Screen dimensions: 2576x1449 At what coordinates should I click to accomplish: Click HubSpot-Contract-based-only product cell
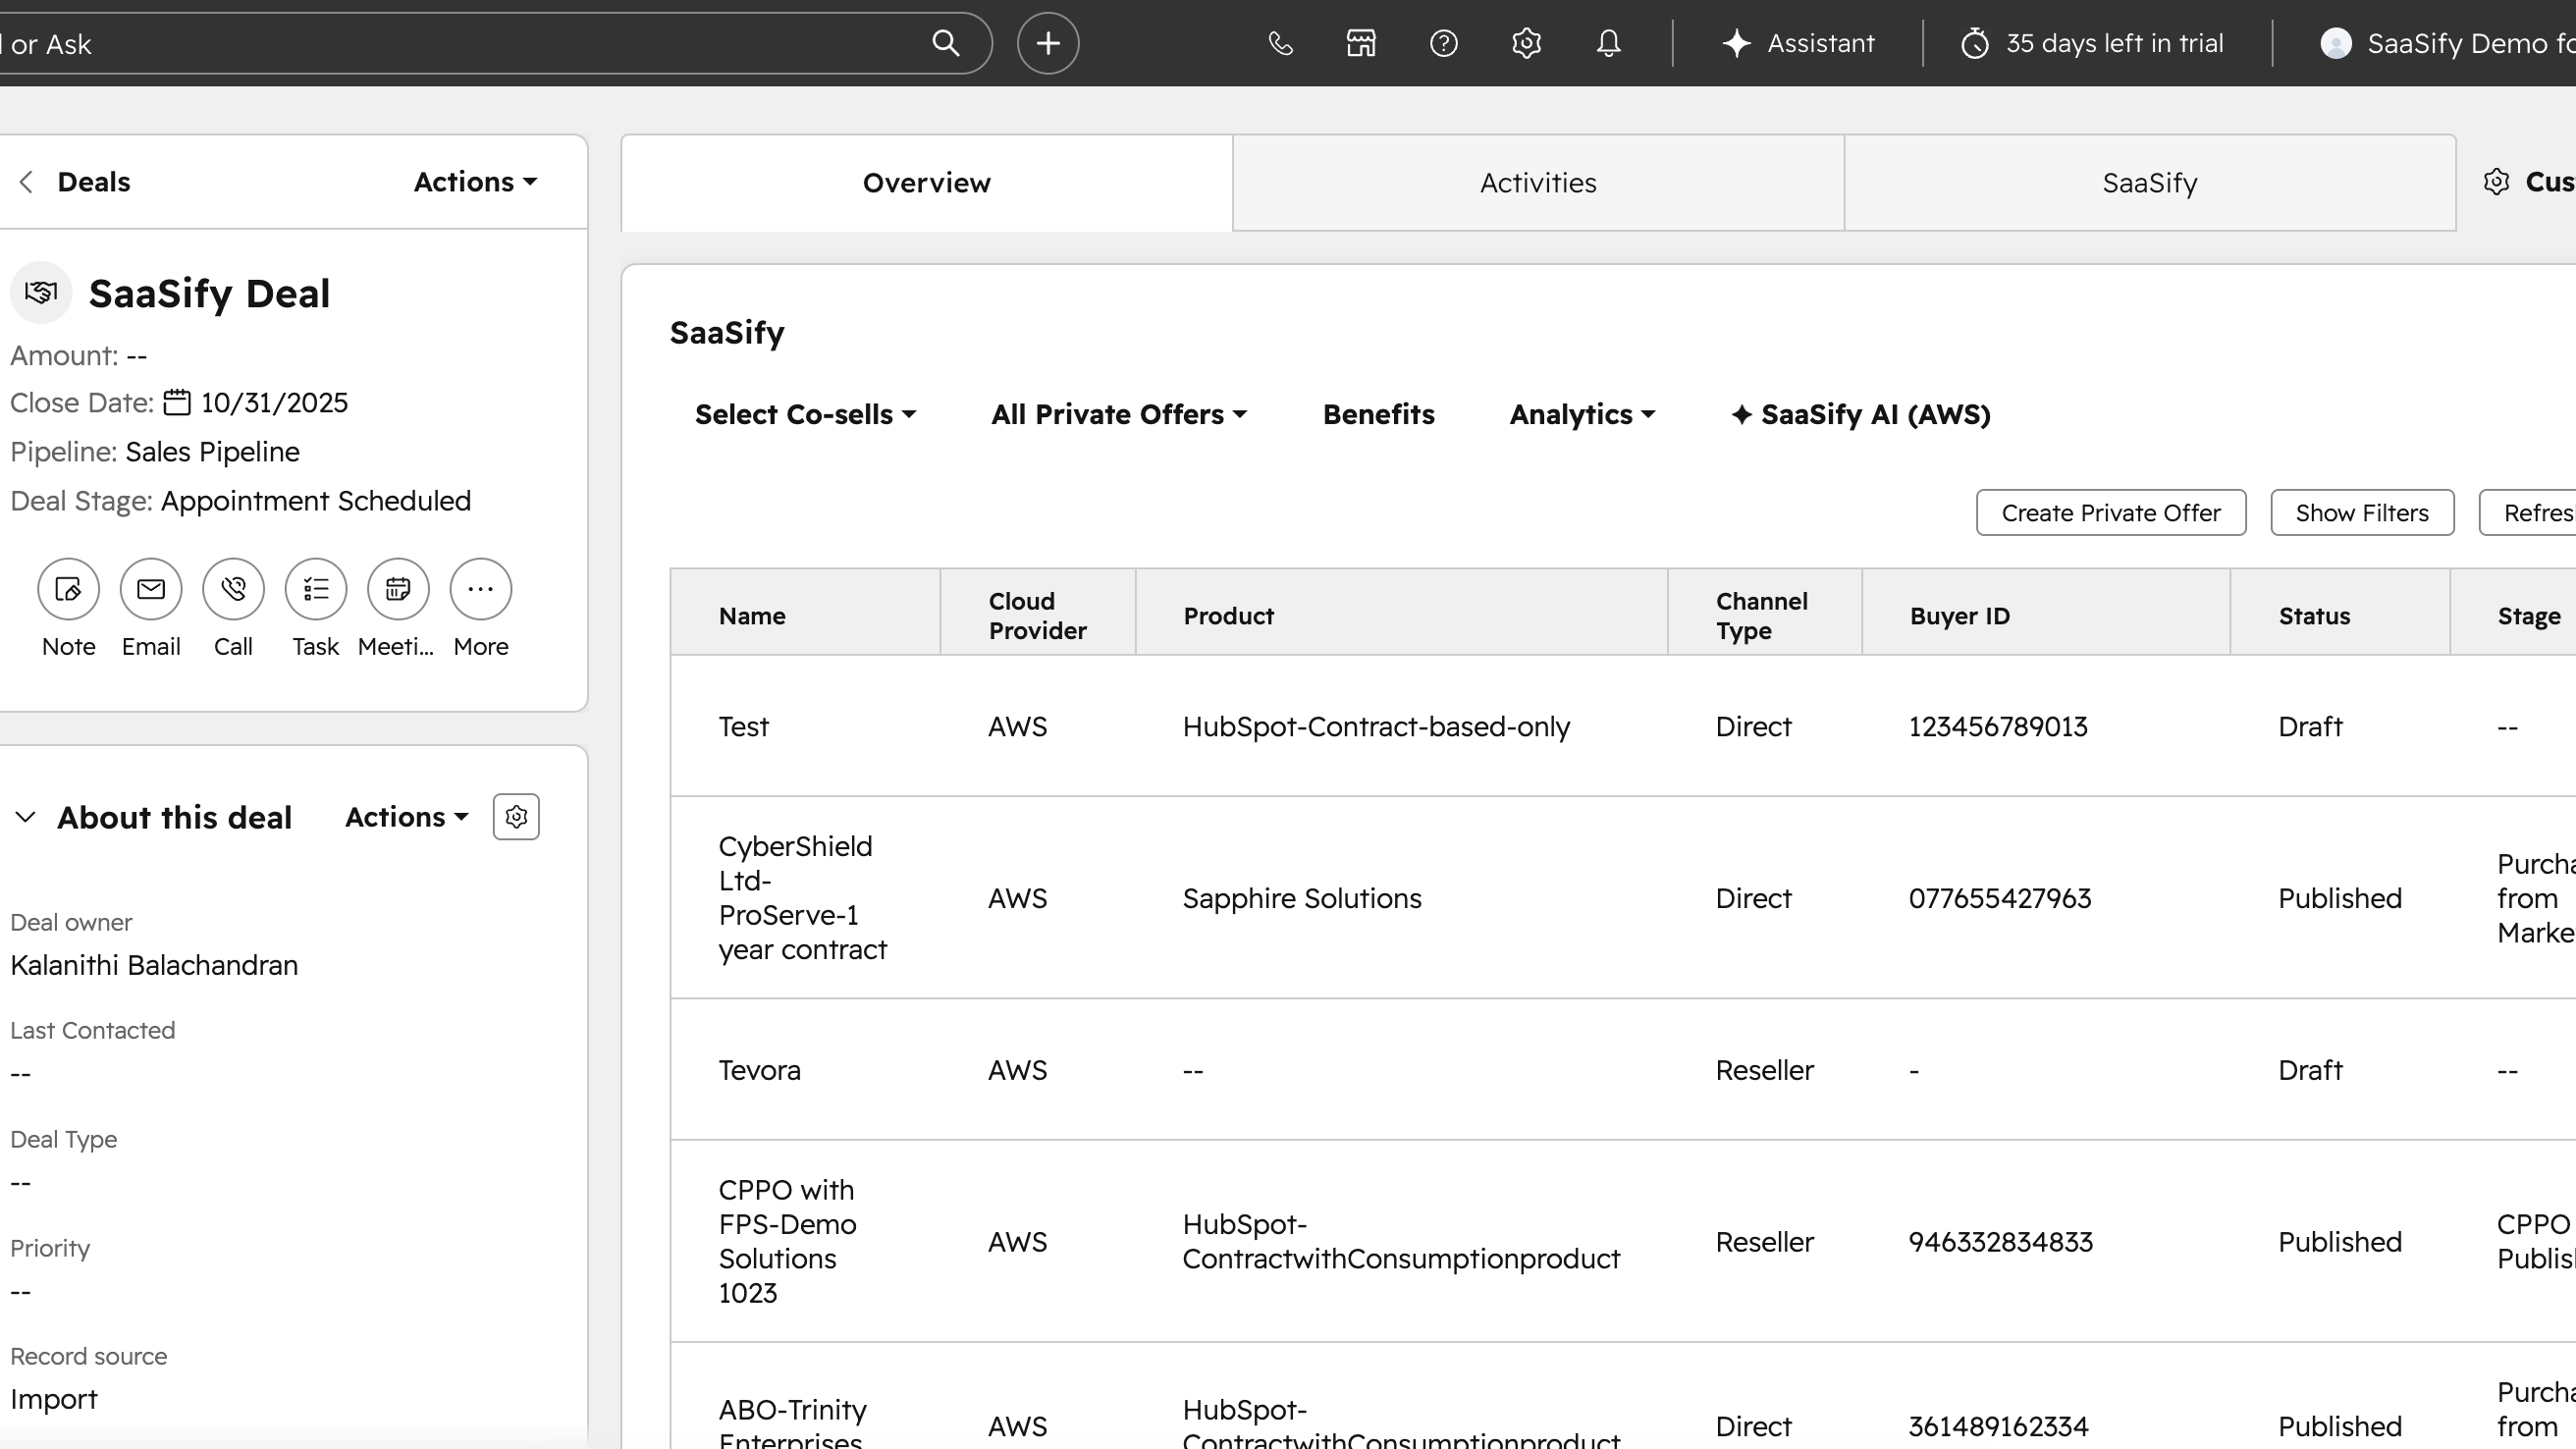pyautogui.click(x=1376, y=727)
